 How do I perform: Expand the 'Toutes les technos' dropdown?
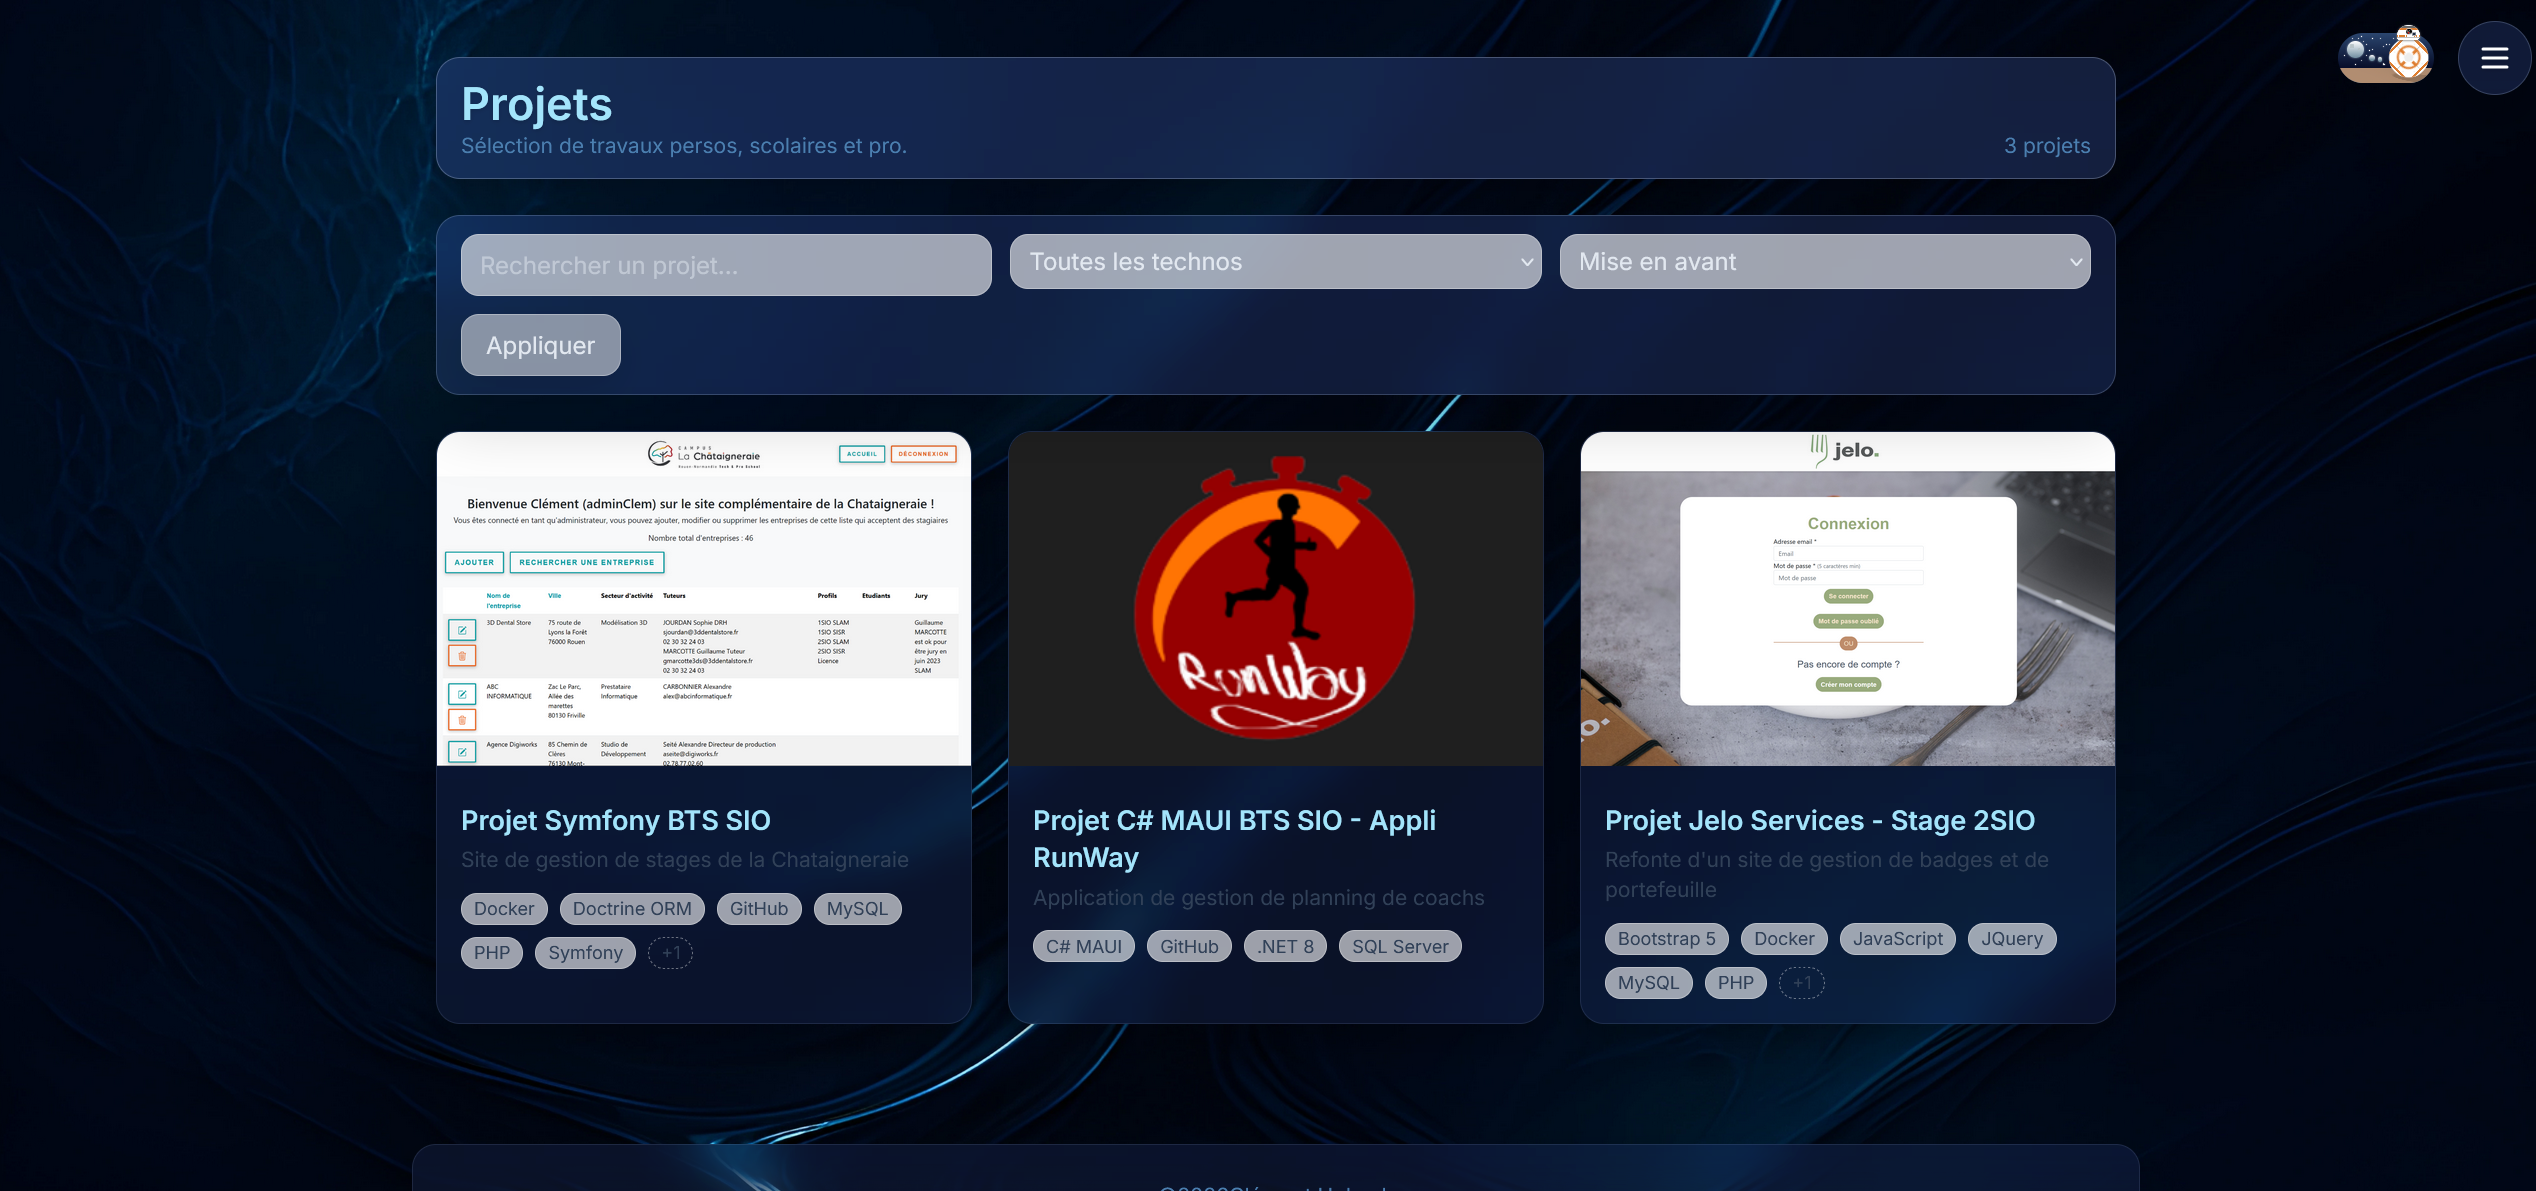(x=1275, y=262)
